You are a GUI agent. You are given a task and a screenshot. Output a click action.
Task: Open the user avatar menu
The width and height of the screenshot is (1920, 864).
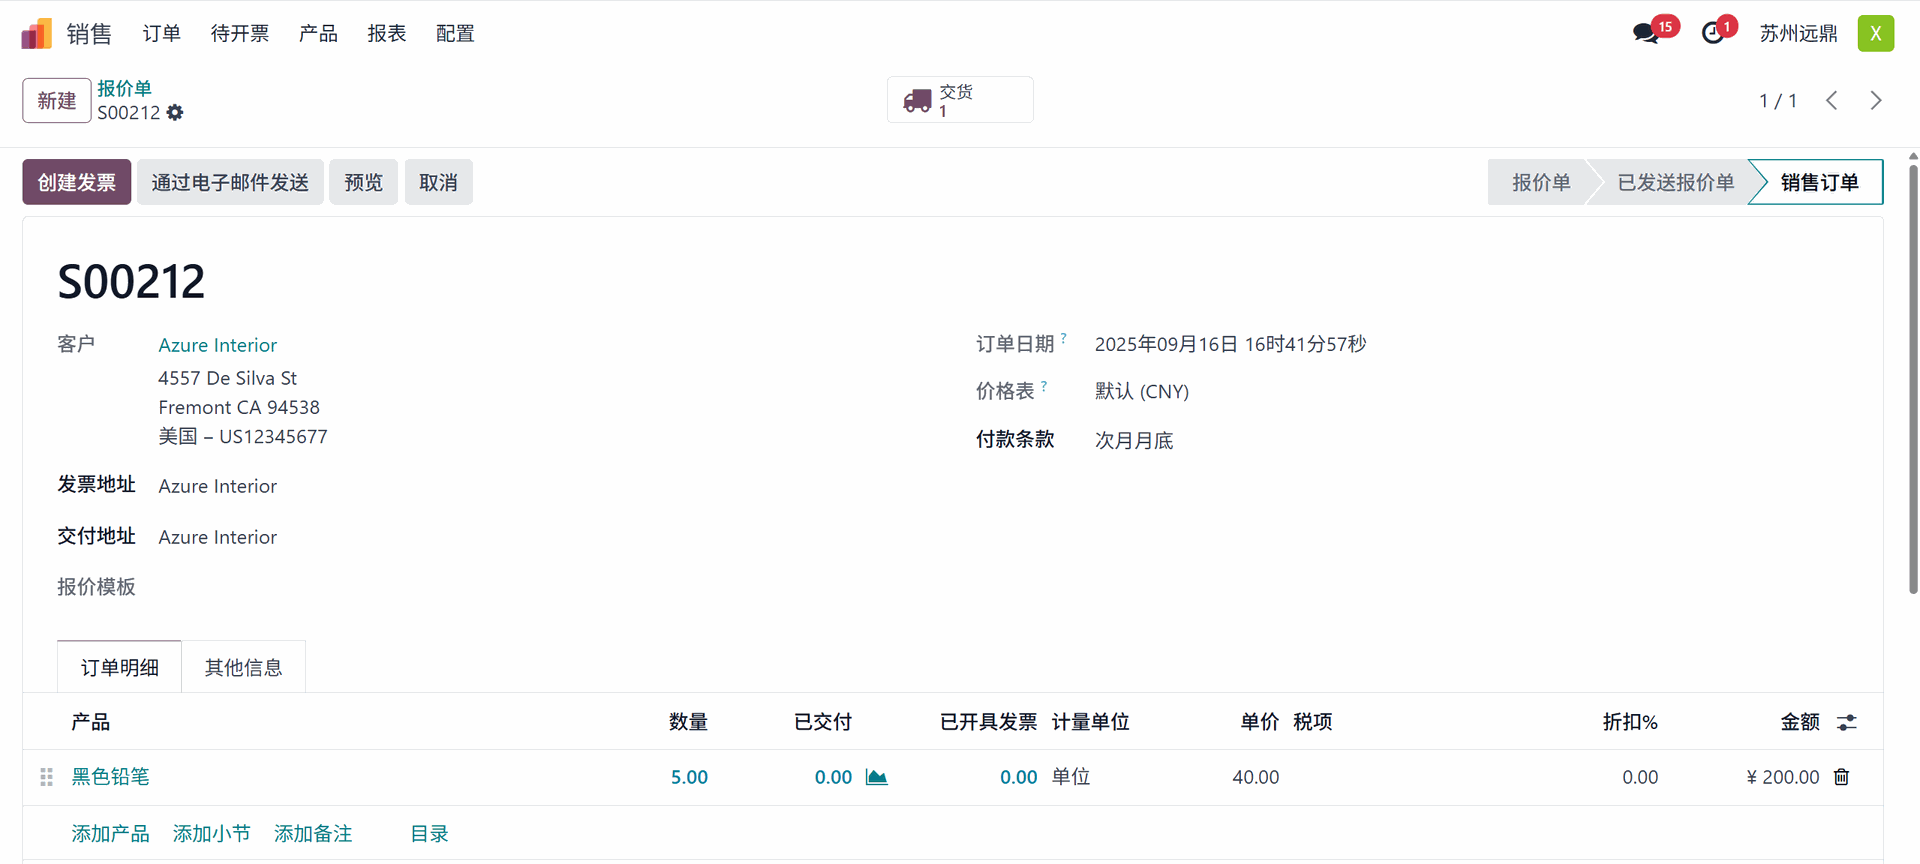tap(1875, 33)
